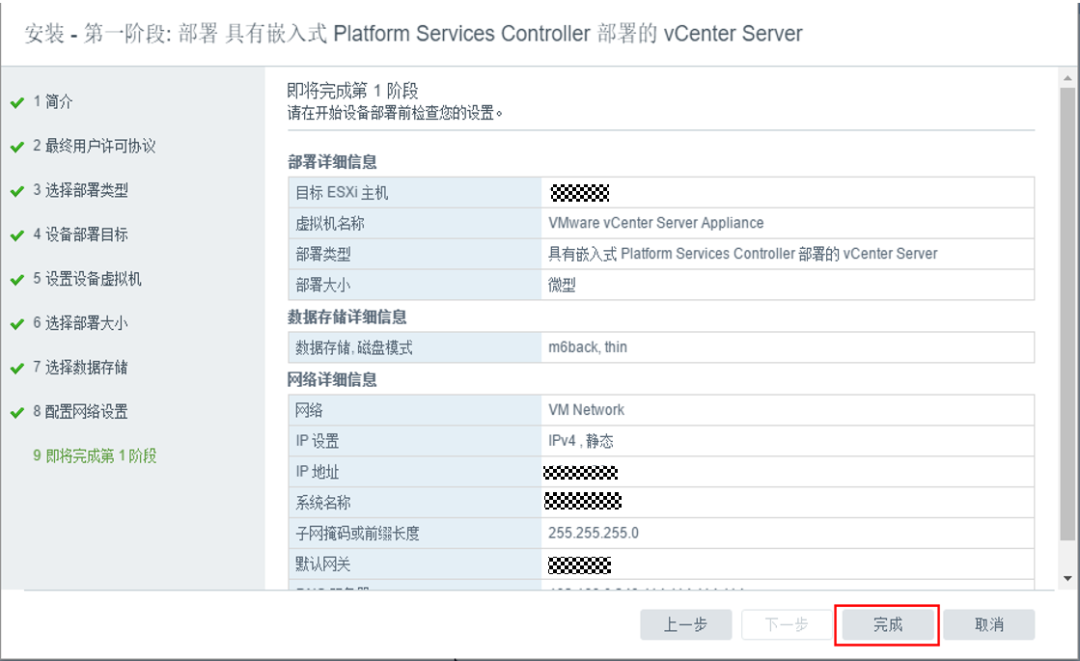Screen dimensions: 1080x661
Task: Click the 目标 ESXi 主机 label
Action: 342,193
